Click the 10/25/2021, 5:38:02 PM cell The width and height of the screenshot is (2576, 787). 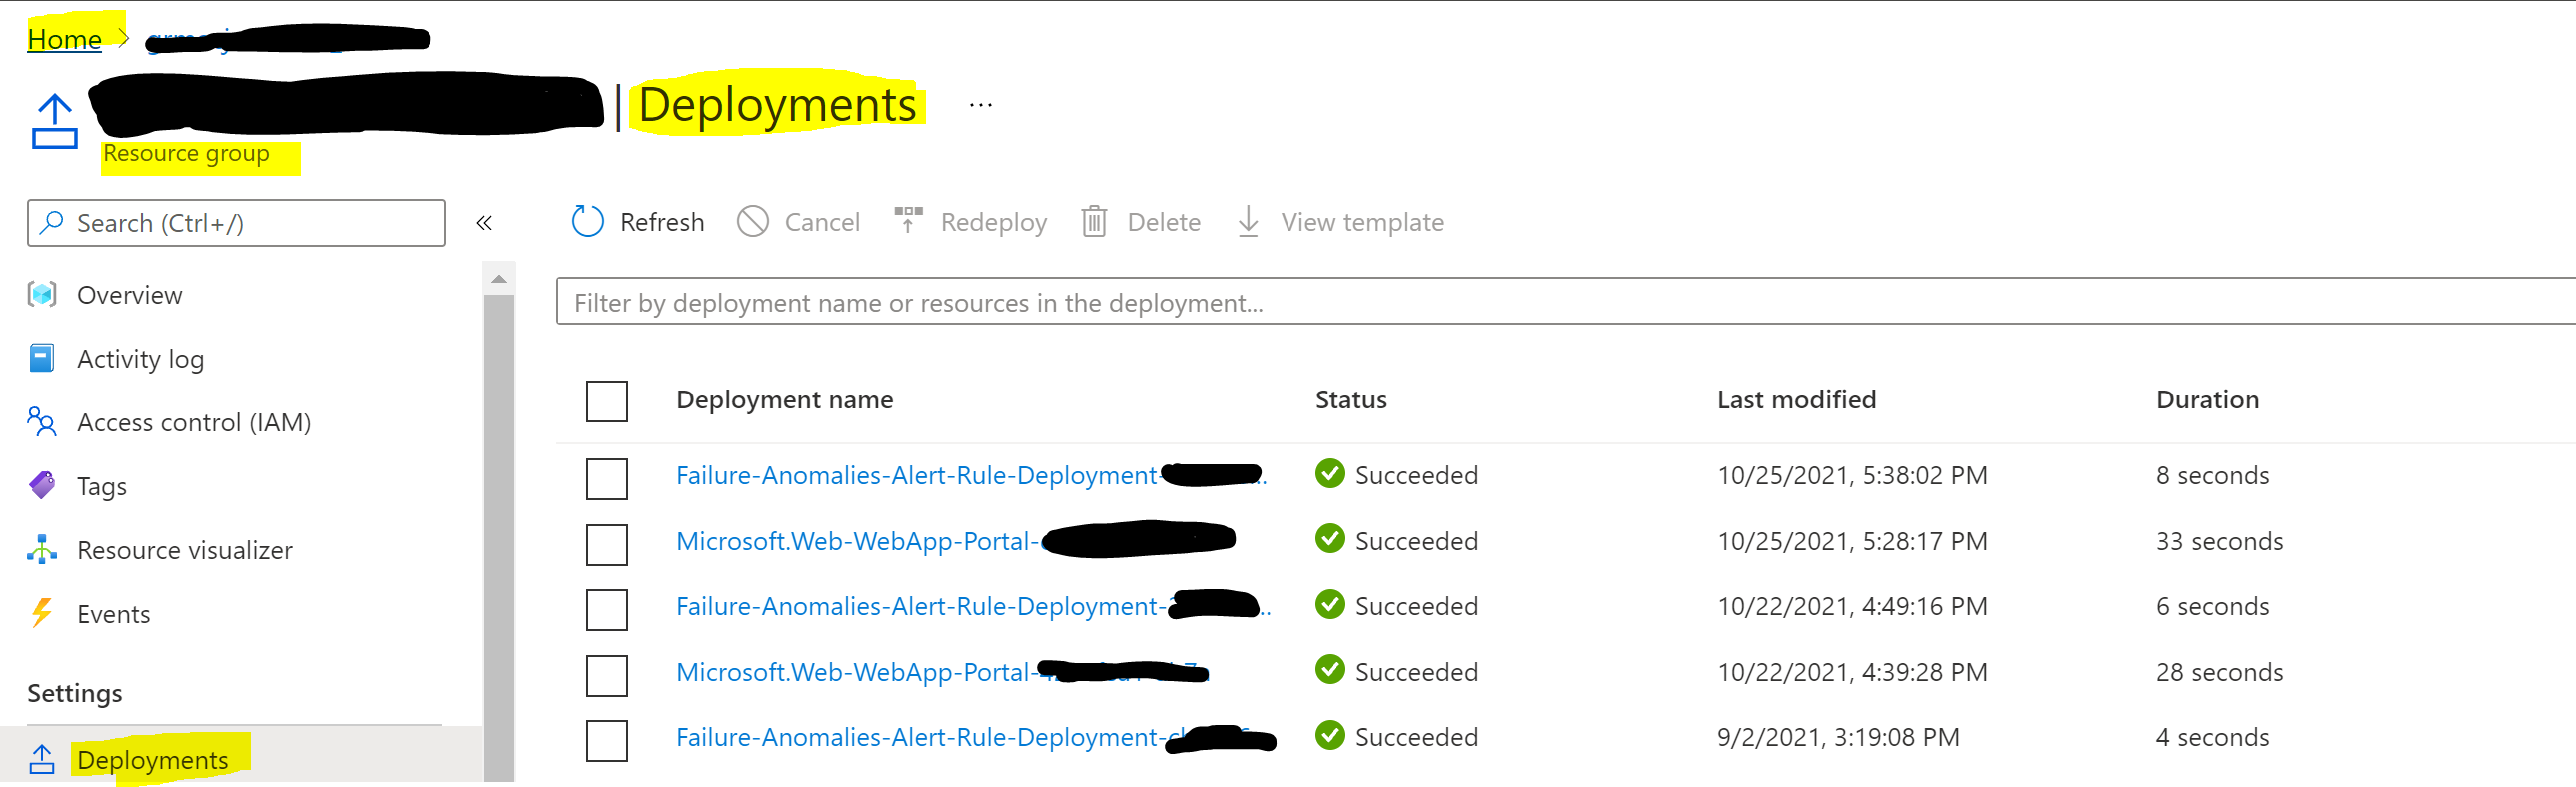click(1852, 475)
